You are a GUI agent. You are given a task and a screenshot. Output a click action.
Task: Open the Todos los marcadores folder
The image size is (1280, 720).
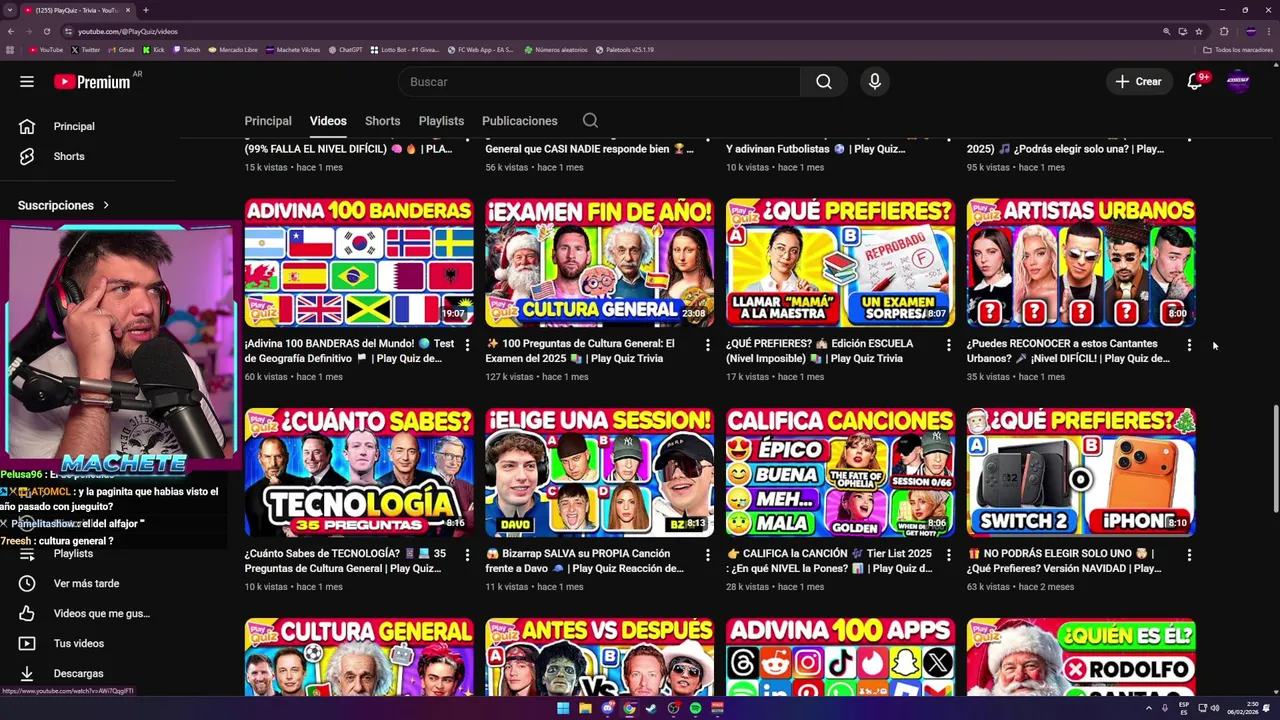point(1236,49)
